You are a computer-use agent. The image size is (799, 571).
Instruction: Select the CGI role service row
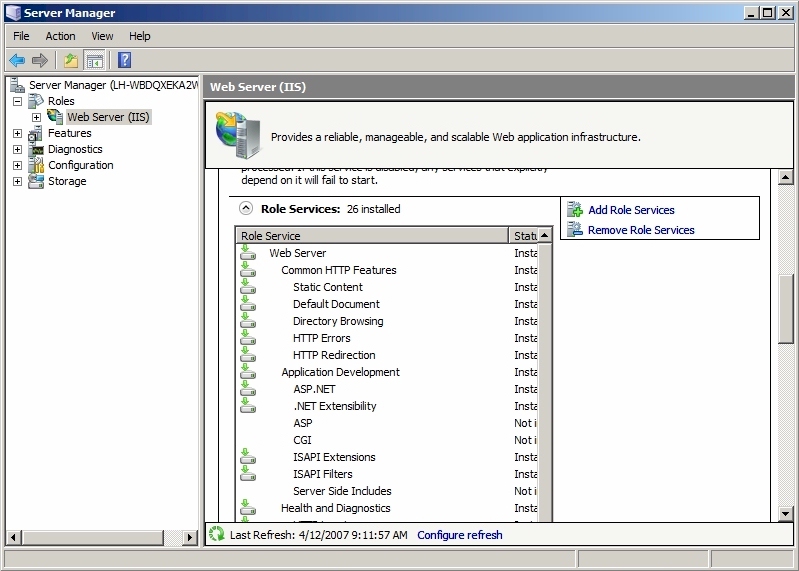(x=387, y=440)
